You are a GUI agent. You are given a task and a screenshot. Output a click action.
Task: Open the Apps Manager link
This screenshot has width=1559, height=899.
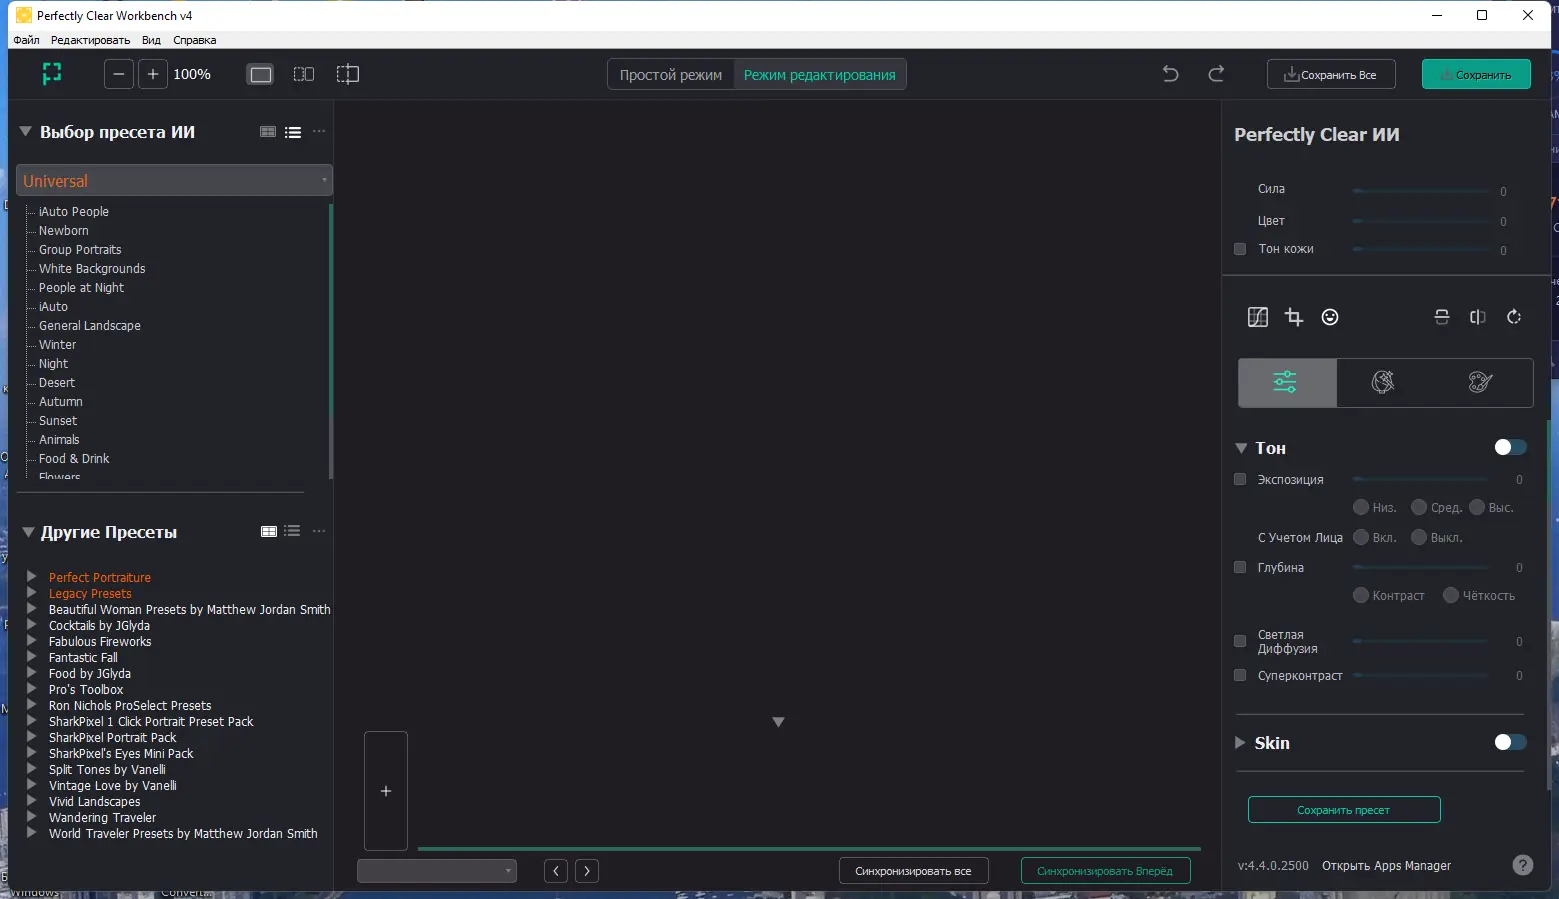point(1386,866)
